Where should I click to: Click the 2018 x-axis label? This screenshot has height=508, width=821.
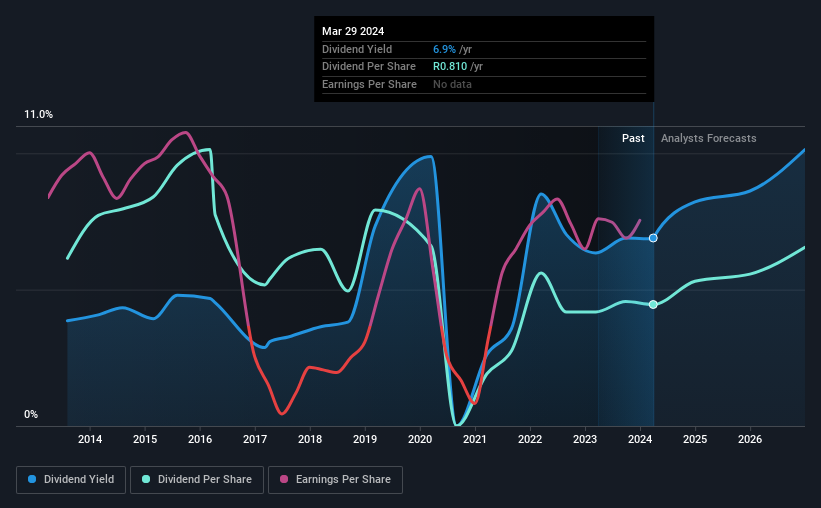310,439
